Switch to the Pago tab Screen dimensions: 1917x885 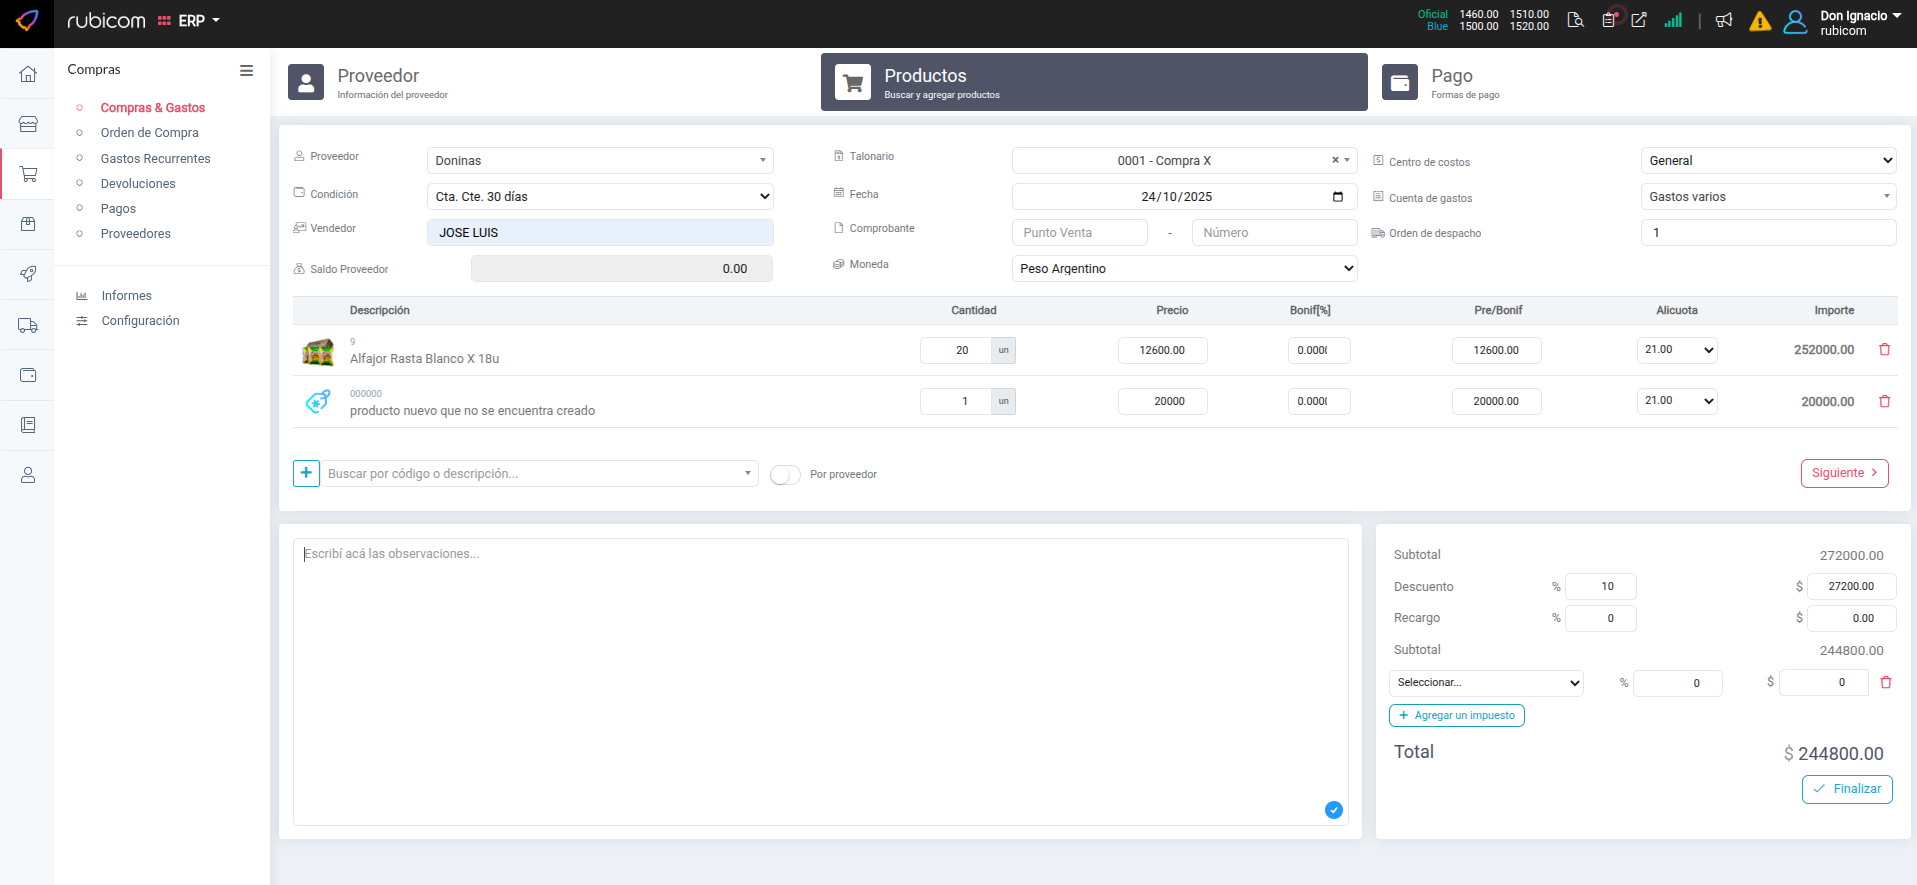pyautogui.click(x=1450, y=82)
